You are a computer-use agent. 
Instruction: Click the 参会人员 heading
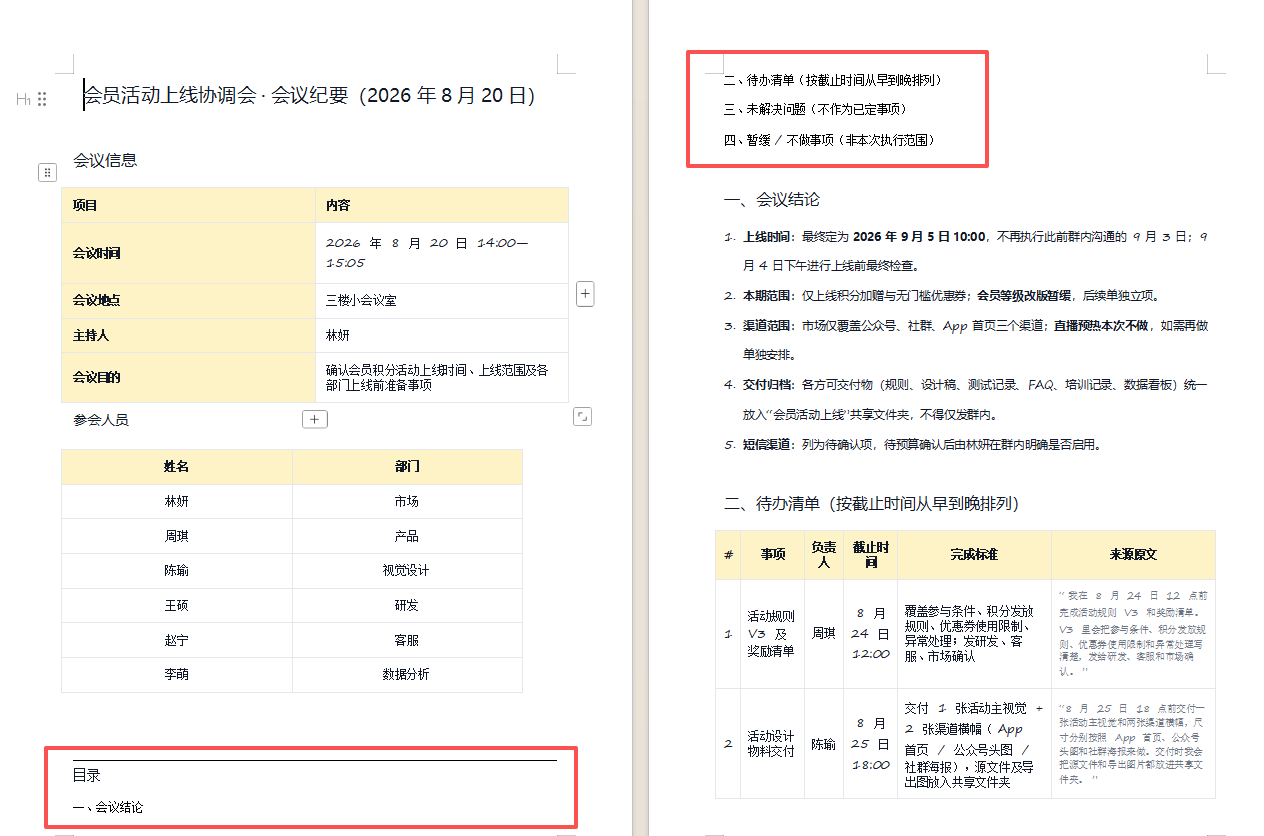tap(101, 420)
